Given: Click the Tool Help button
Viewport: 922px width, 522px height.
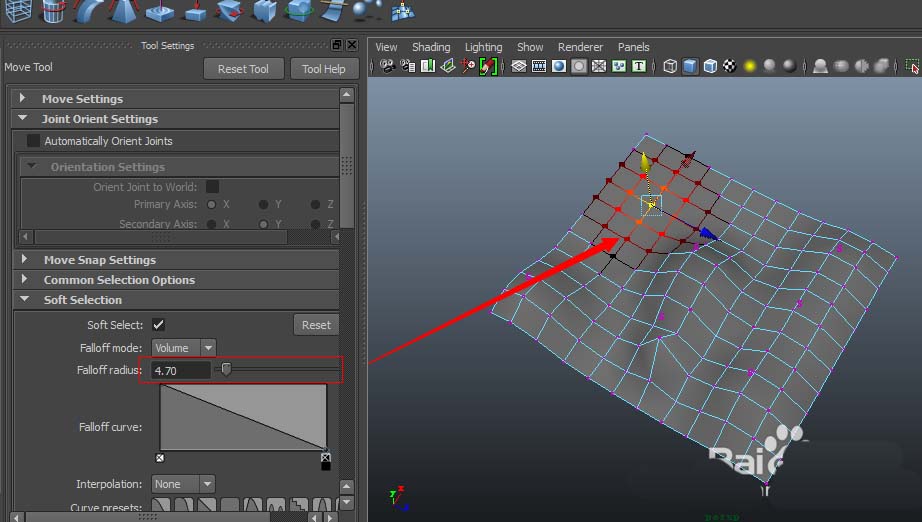Looking at the screenshot, I should tap(323, 69).
